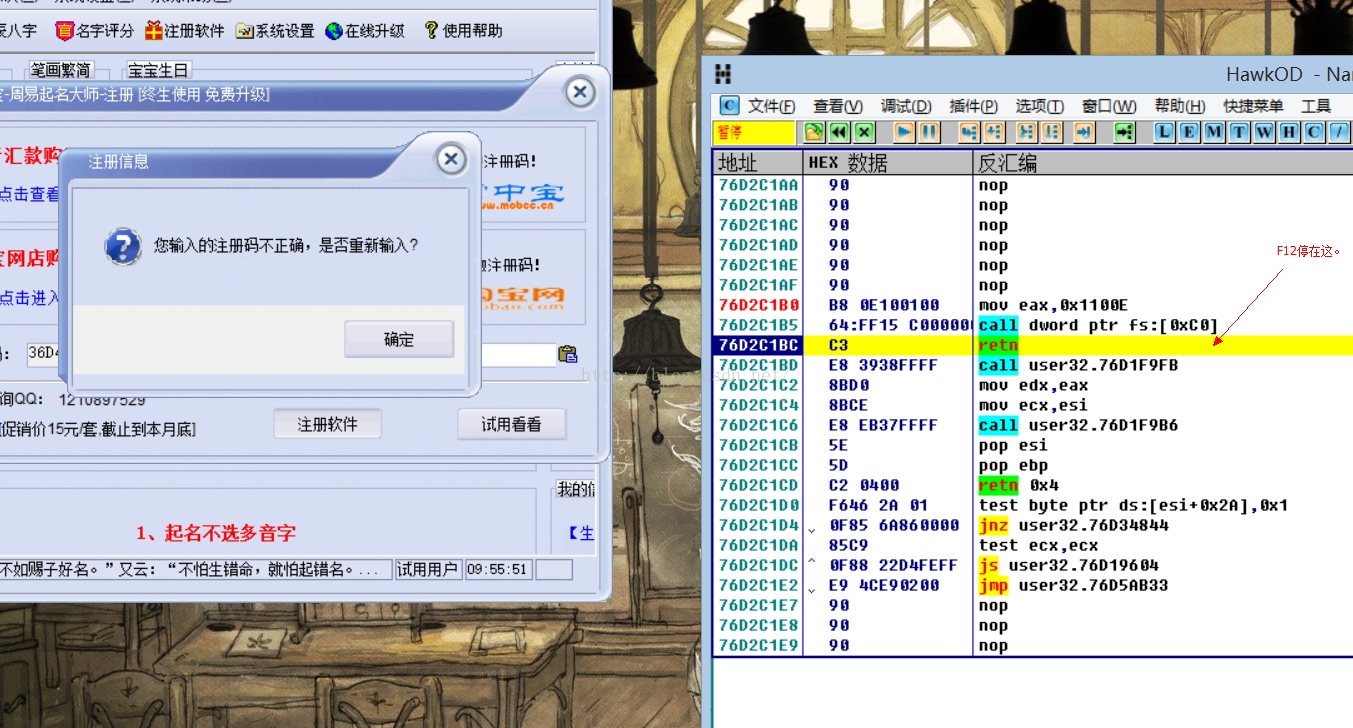Screen dimensions: 1353x728
Task: Open the 插件(P) plugins menu
Action: (x=973, y=106)
